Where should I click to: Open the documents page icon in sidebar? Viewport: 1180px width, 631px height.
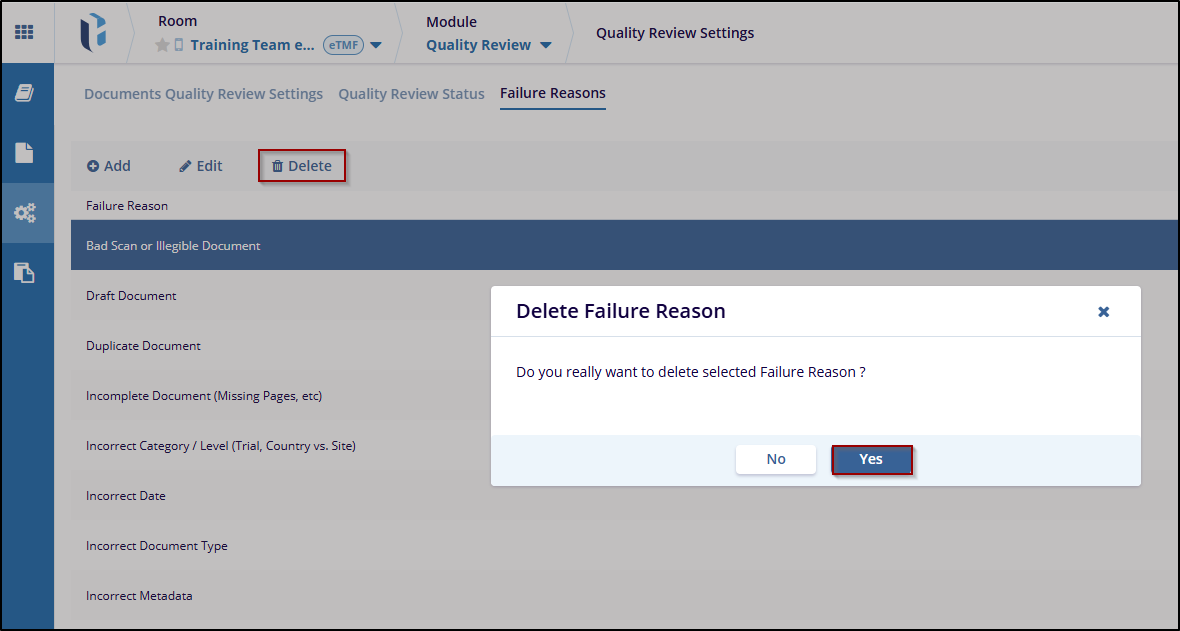point(24,153)
